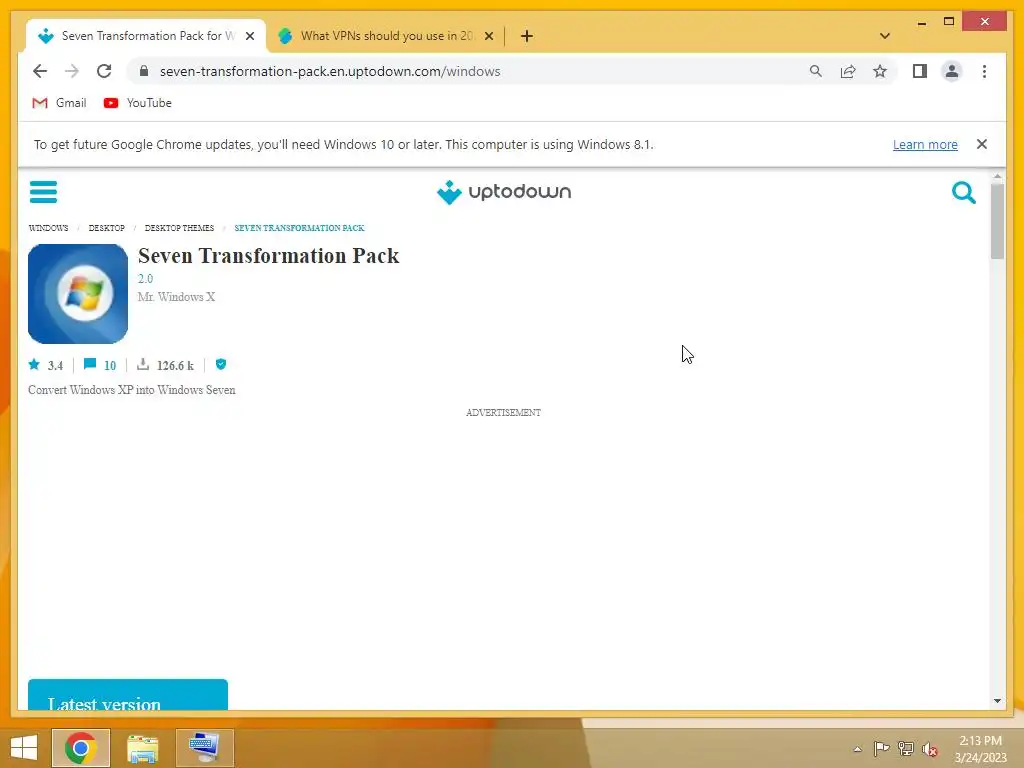Click the Seven Transformation Pack app icon
The width and height of the screenshot is (1024, 768).
78,294
